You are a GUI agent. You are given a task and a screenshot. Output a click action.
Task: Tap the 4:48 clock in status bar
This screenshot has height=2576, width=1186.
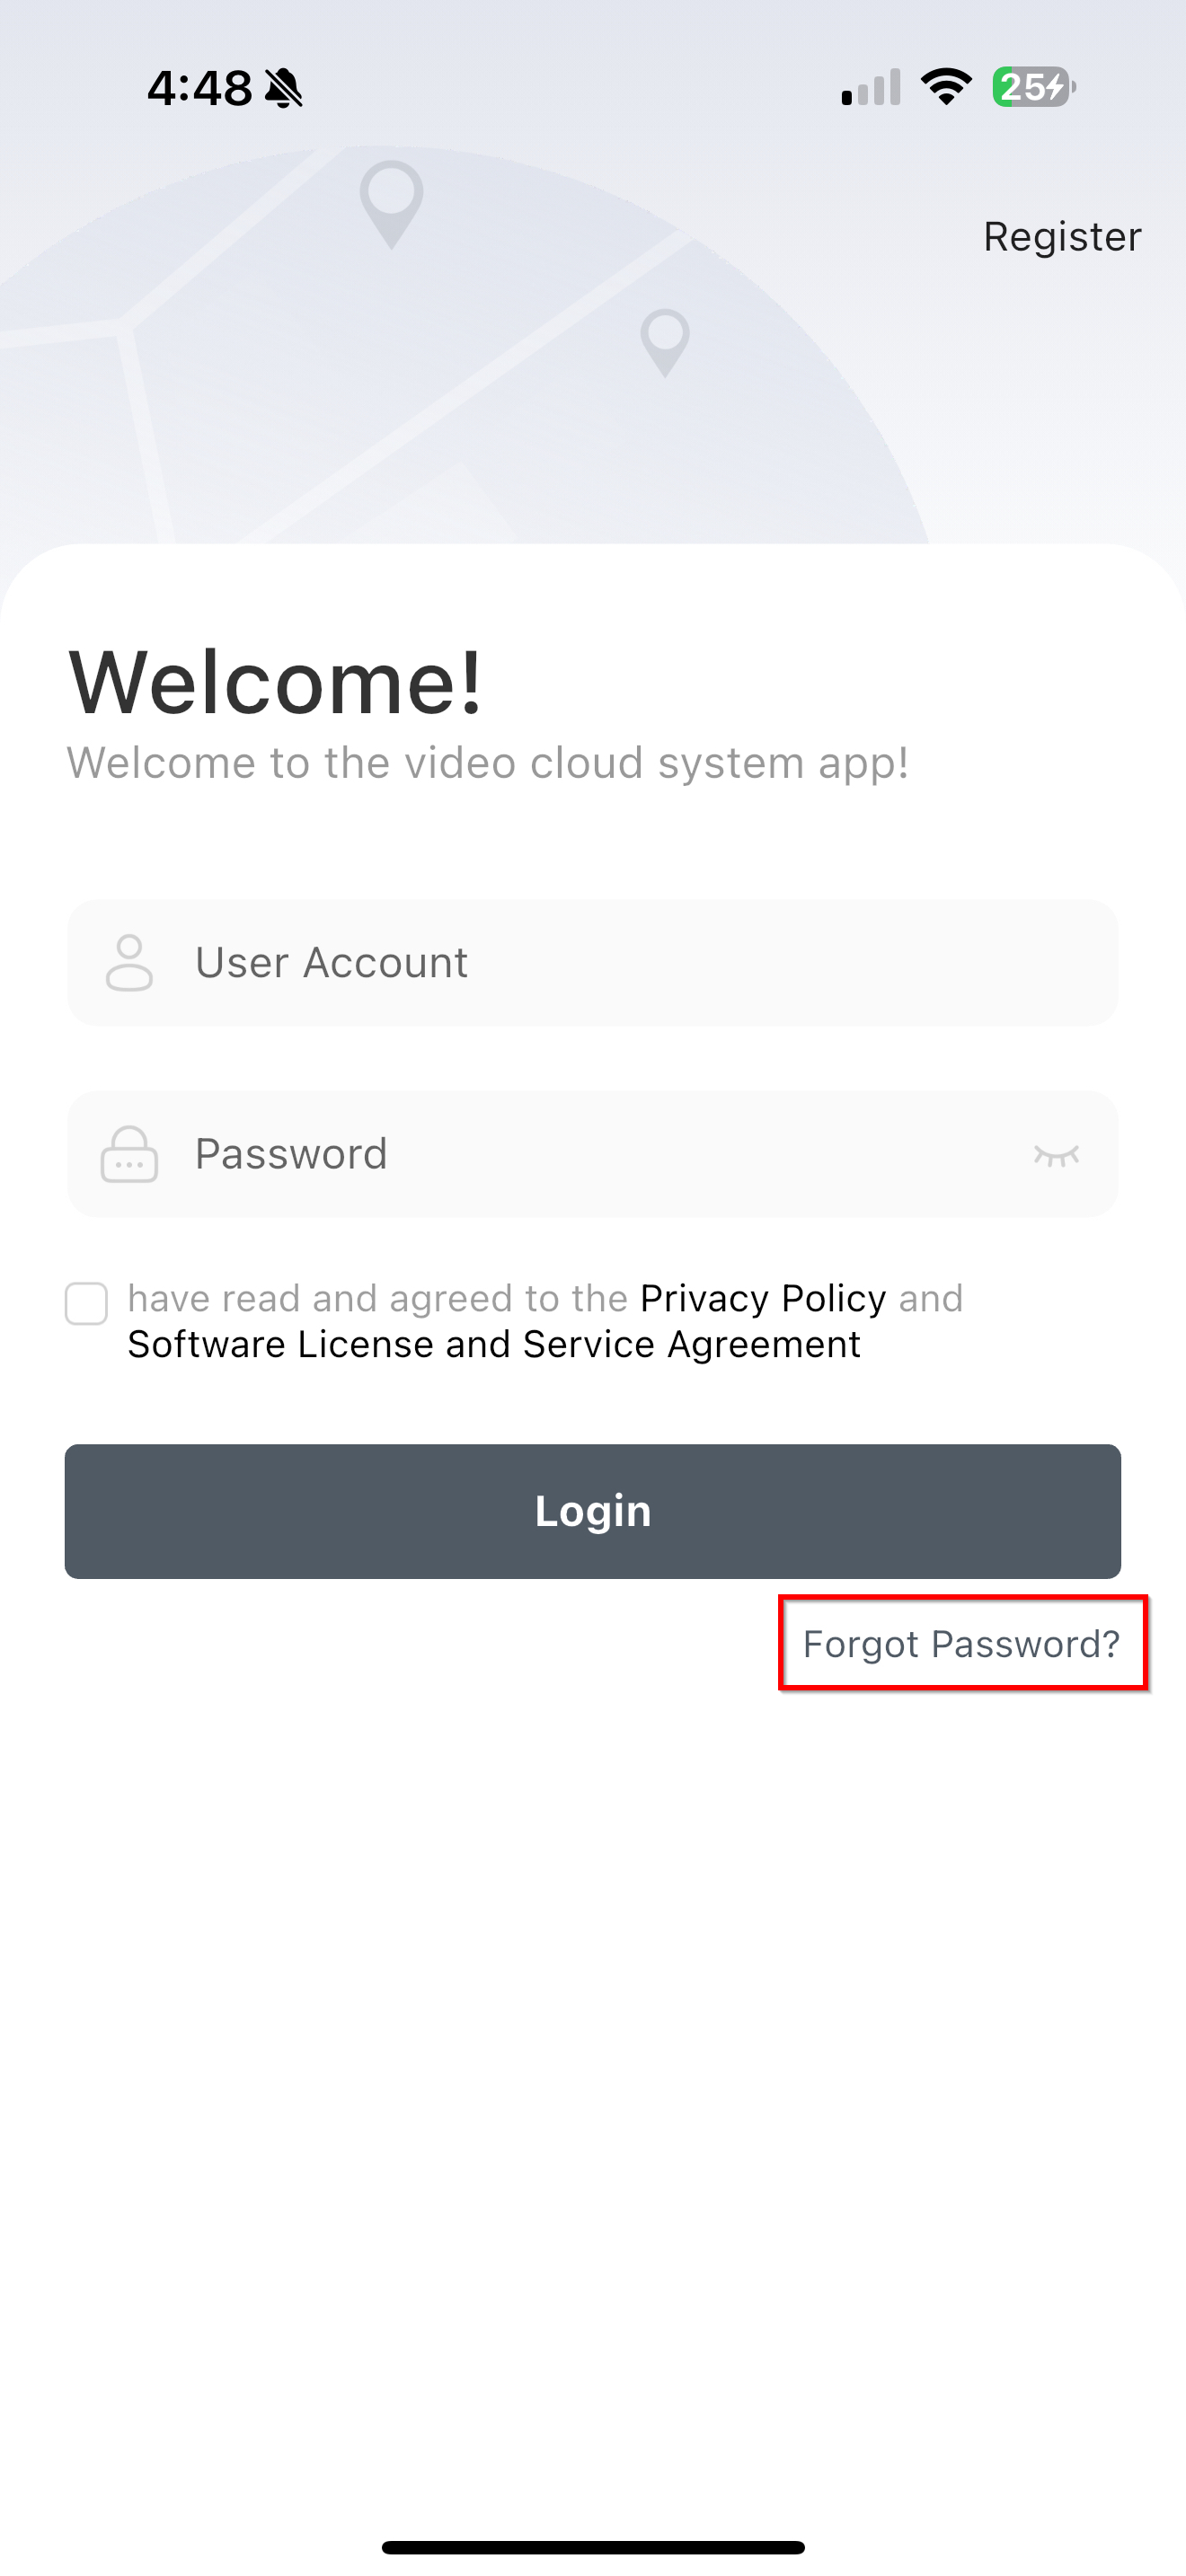pos(200,88)
